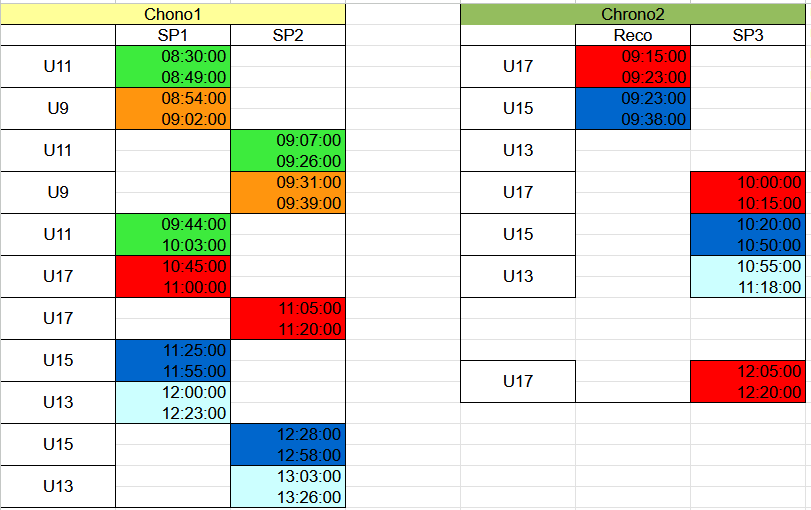Select the light blue 12:23:00 cell

click(x=173, y=413)
